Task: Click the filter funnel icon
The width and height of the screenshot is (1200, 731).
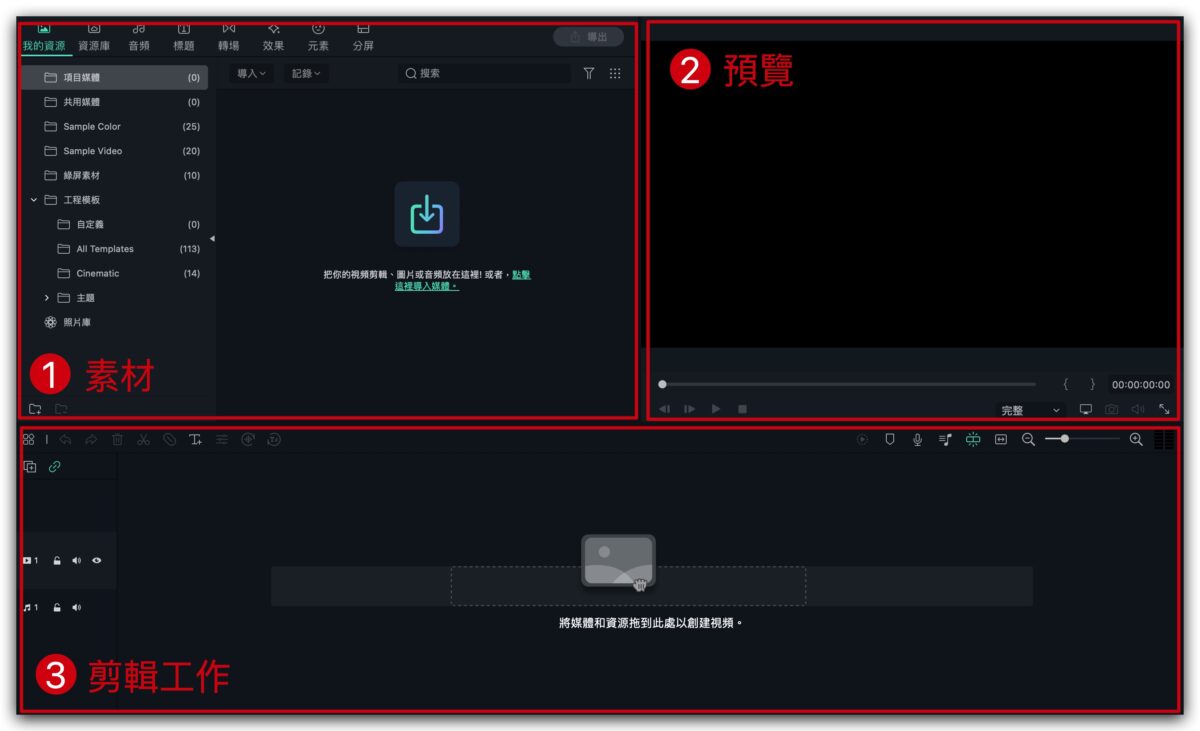Action: [x=589, y=73]
